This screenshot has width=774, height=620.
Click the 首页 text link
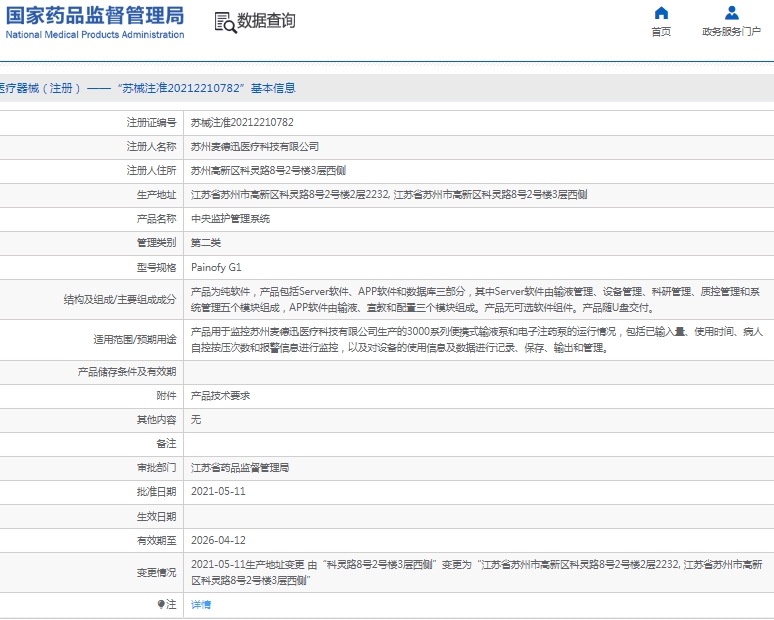point(661,32)
